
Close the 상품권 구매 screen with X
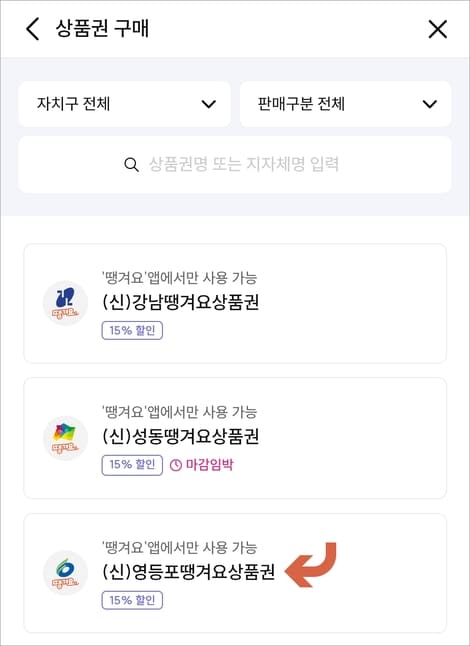[437, 30]
